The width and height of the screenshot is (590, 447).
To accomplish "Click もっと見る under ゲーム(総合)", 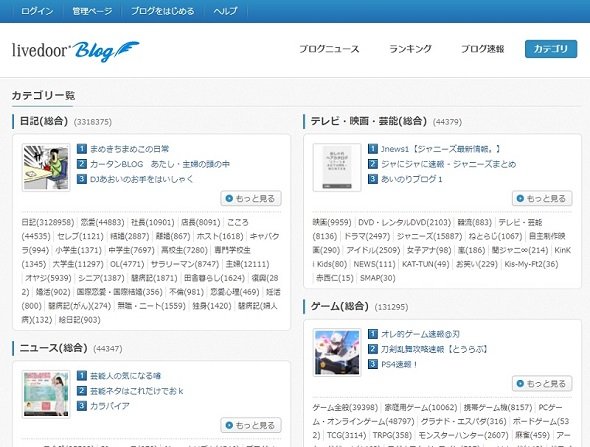I will tap(542, 384).
